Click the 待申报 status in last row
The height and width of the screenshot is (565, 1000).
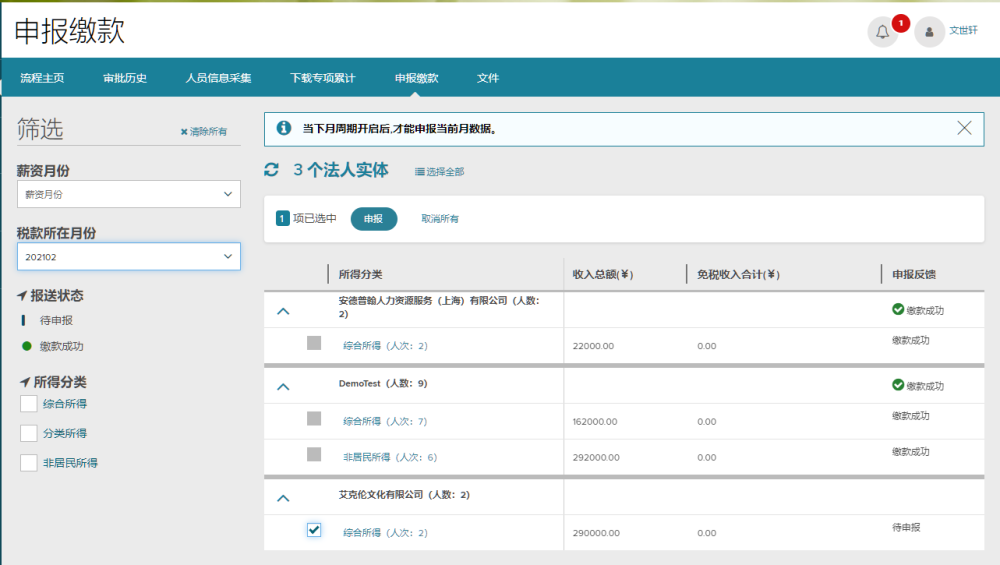click(906, 527)
